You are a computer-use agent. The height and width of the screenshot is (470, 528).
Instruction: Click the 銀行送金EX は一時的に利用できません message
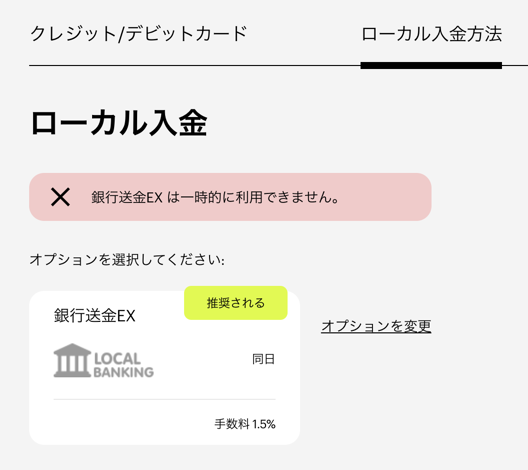point(215,197)
